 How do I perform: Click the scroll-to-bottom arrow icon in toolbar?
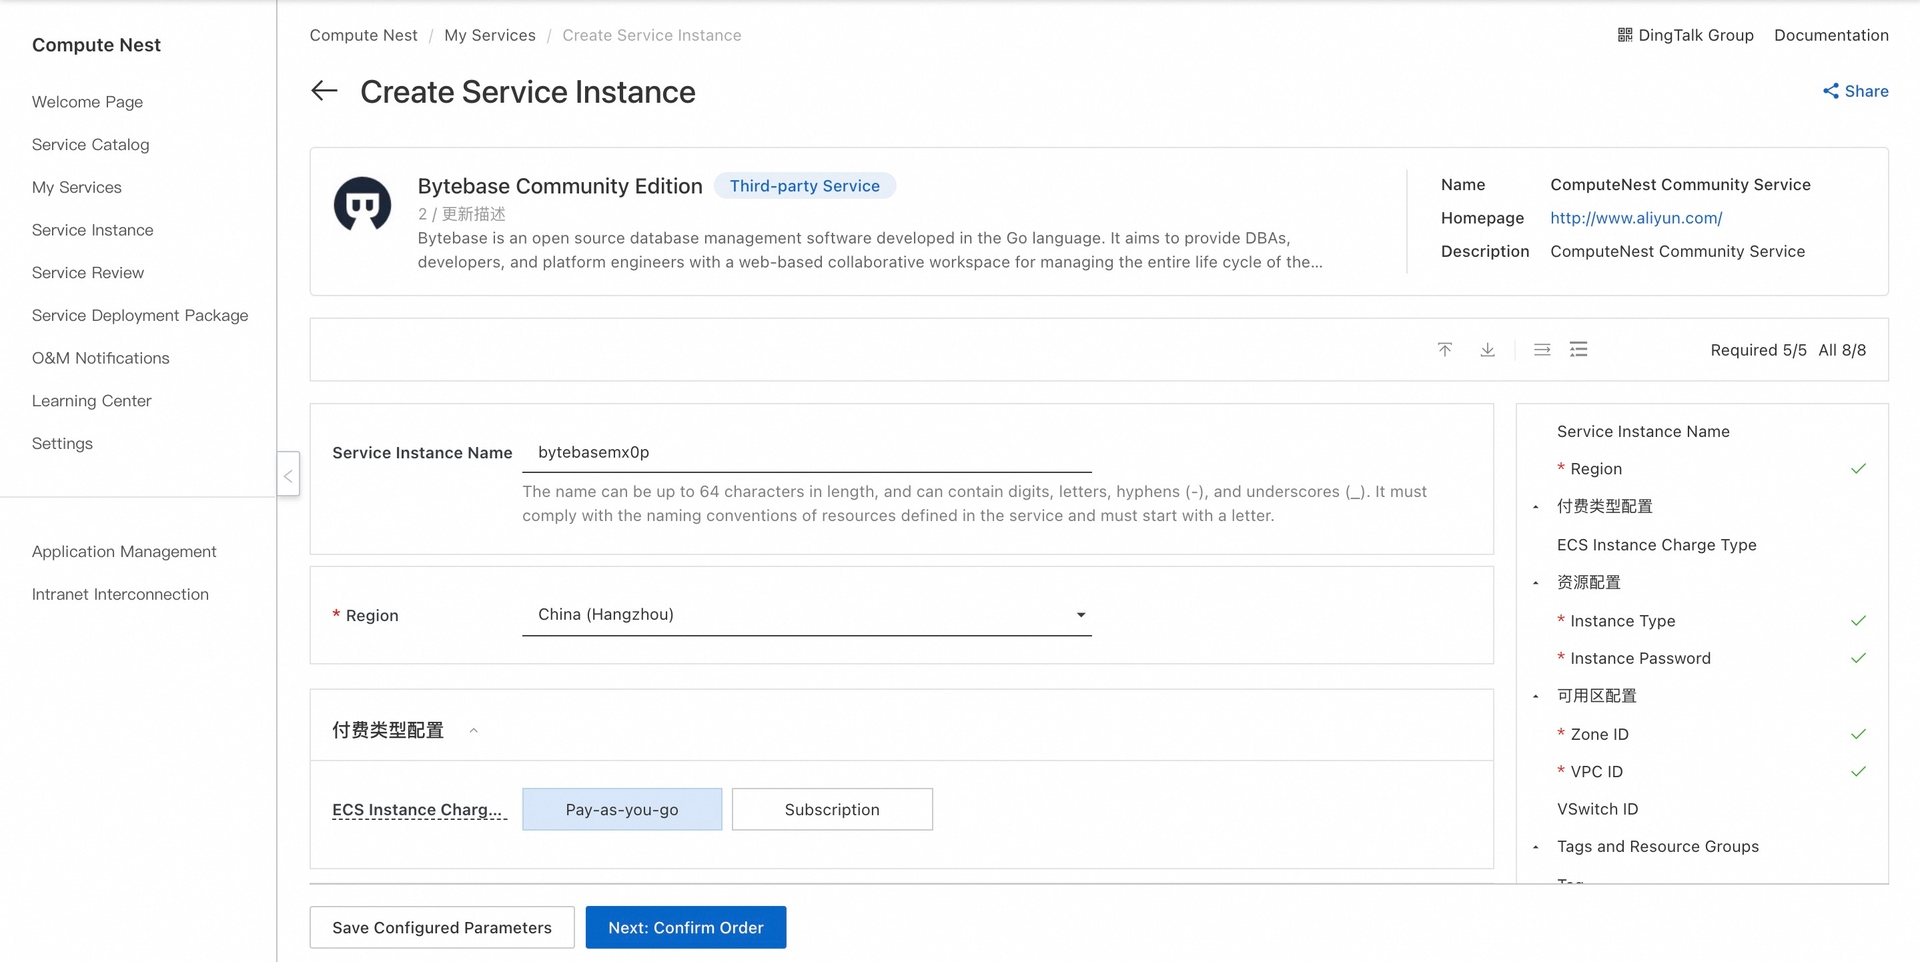pos(1487,349)
